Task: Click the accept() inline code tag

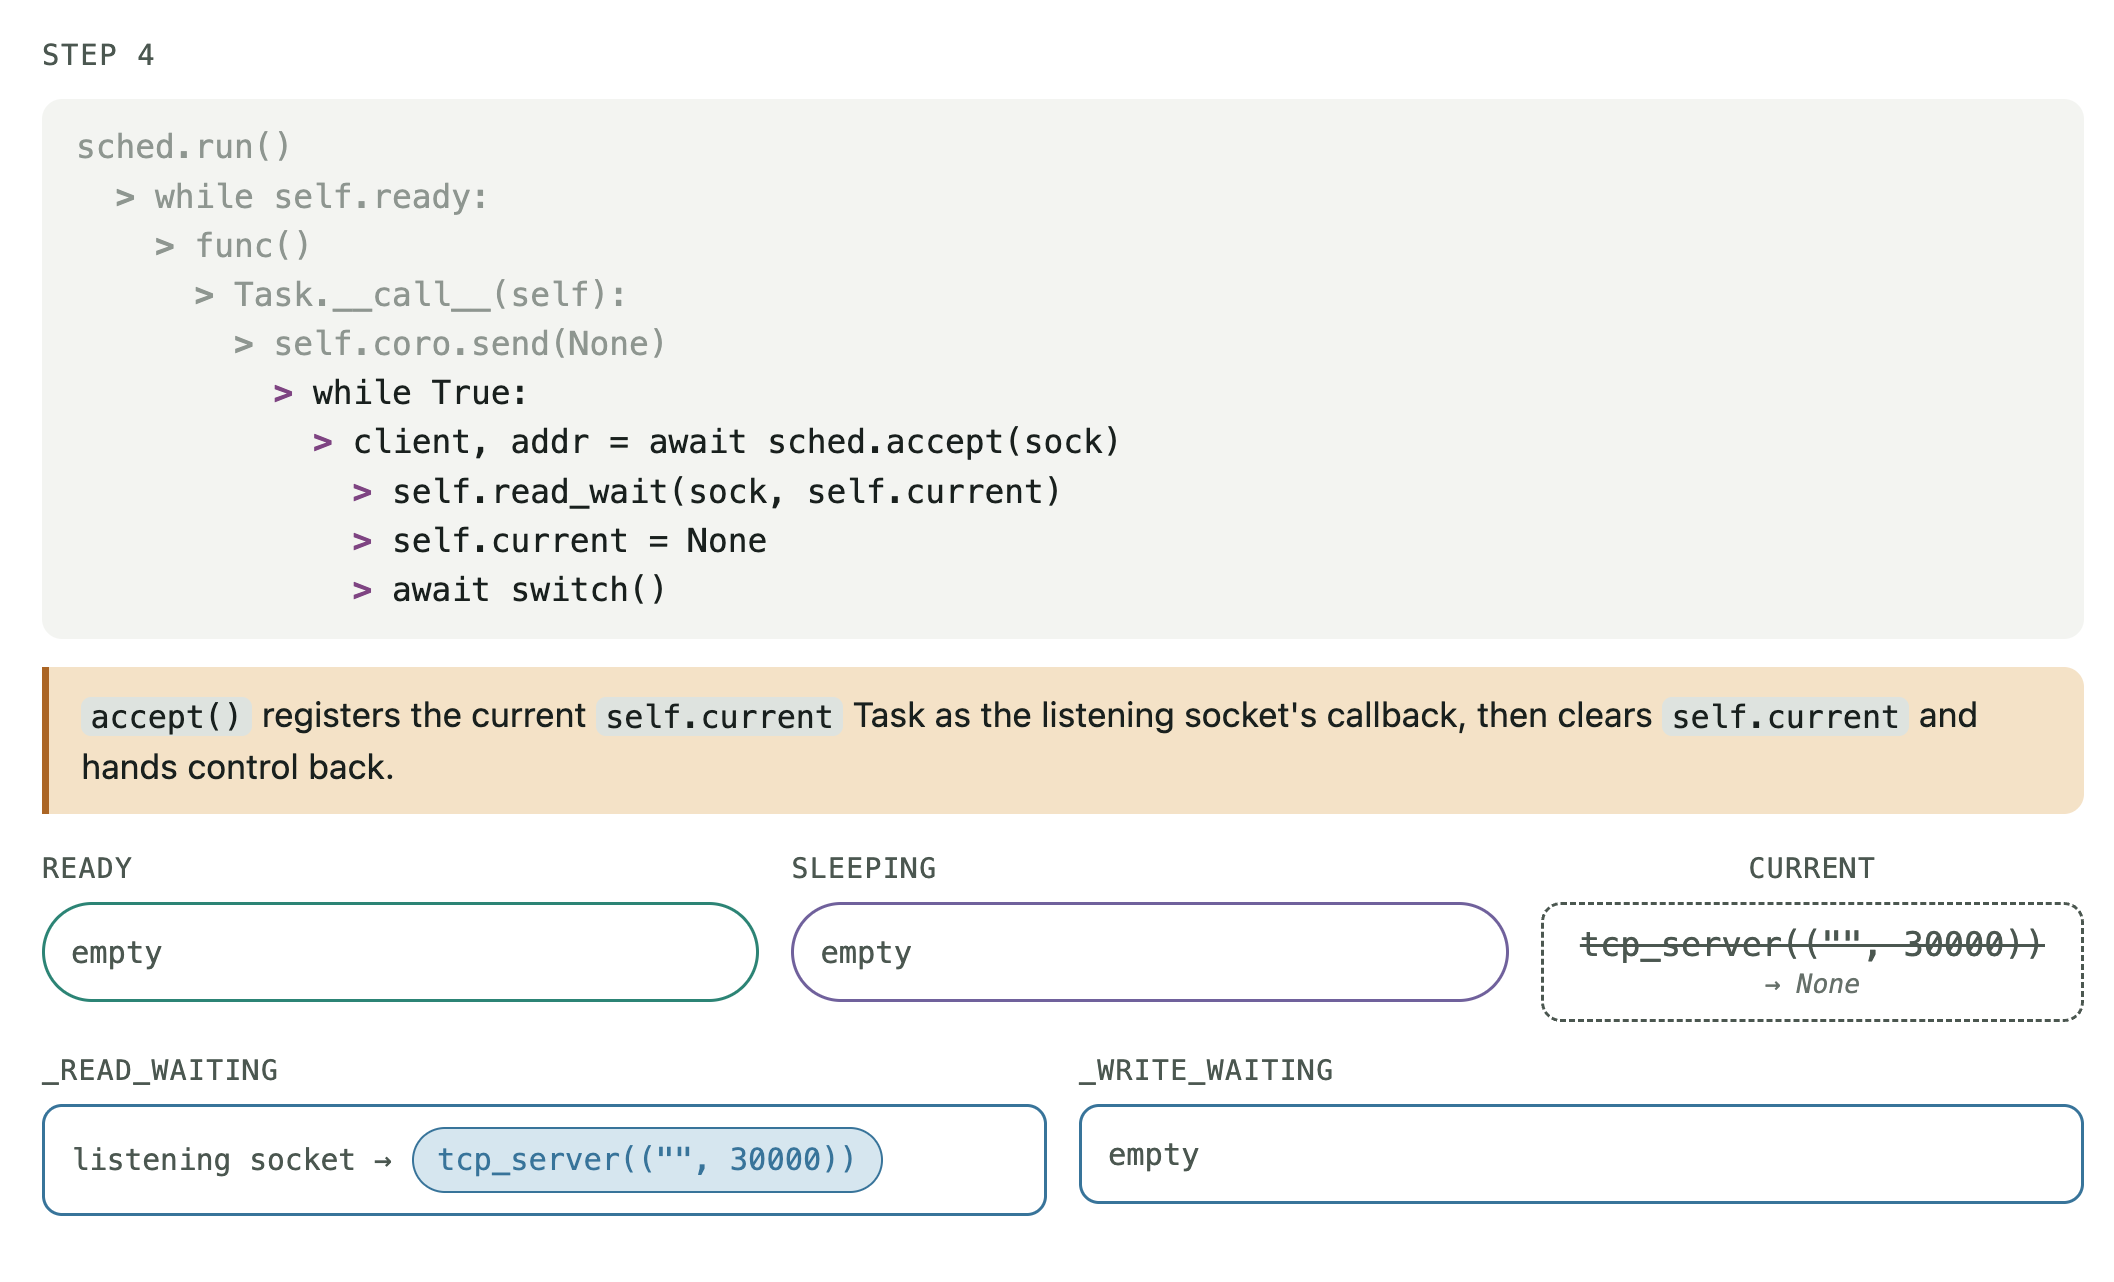Action: coord(166,716)
